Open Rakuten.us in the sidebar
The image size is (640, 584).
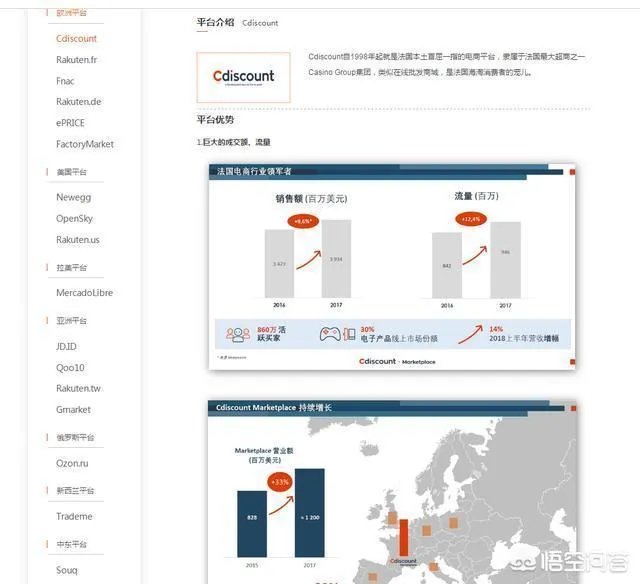pos(78,240)
